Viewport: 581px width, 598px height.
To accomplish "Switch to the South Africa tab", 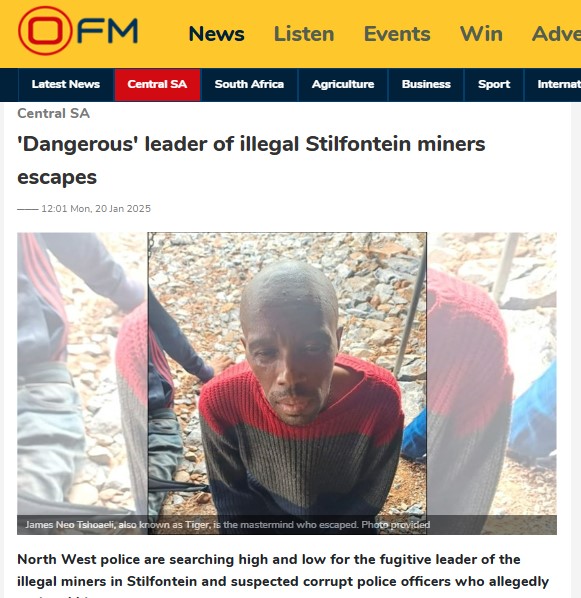I will (x=249, y=84).
